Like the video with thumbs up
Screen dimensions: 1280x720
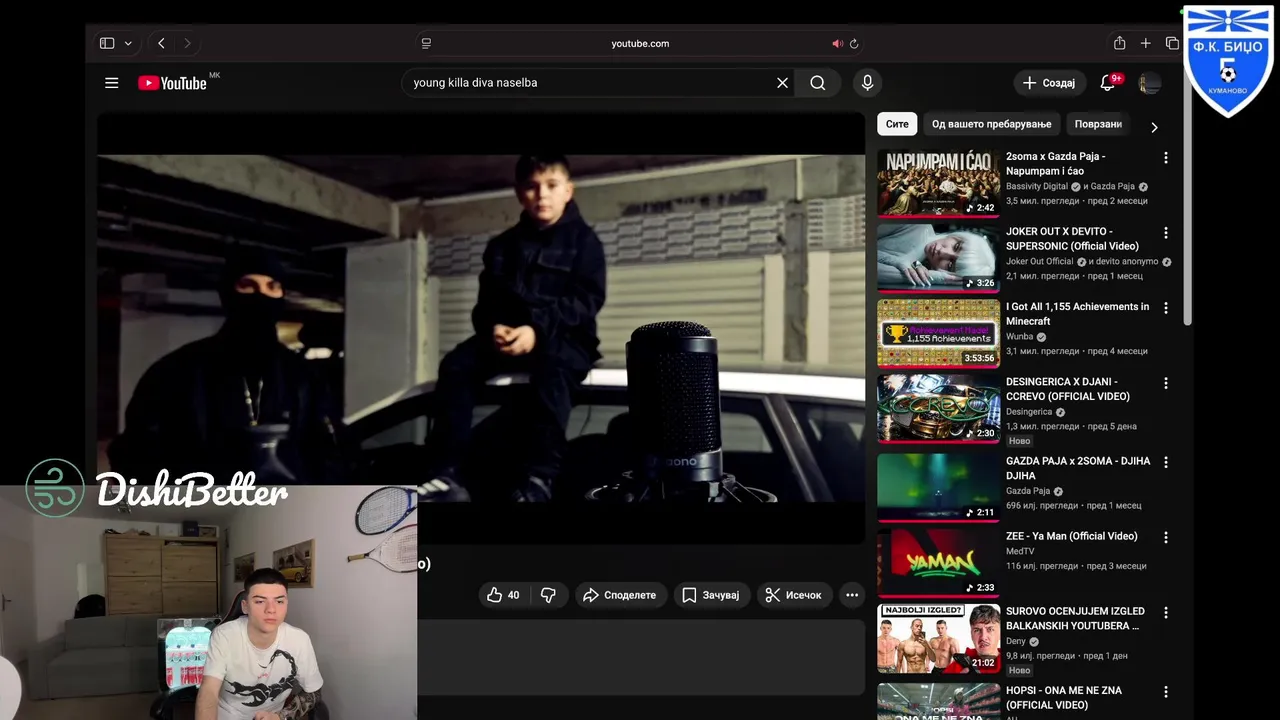click(x=503, y=595)
